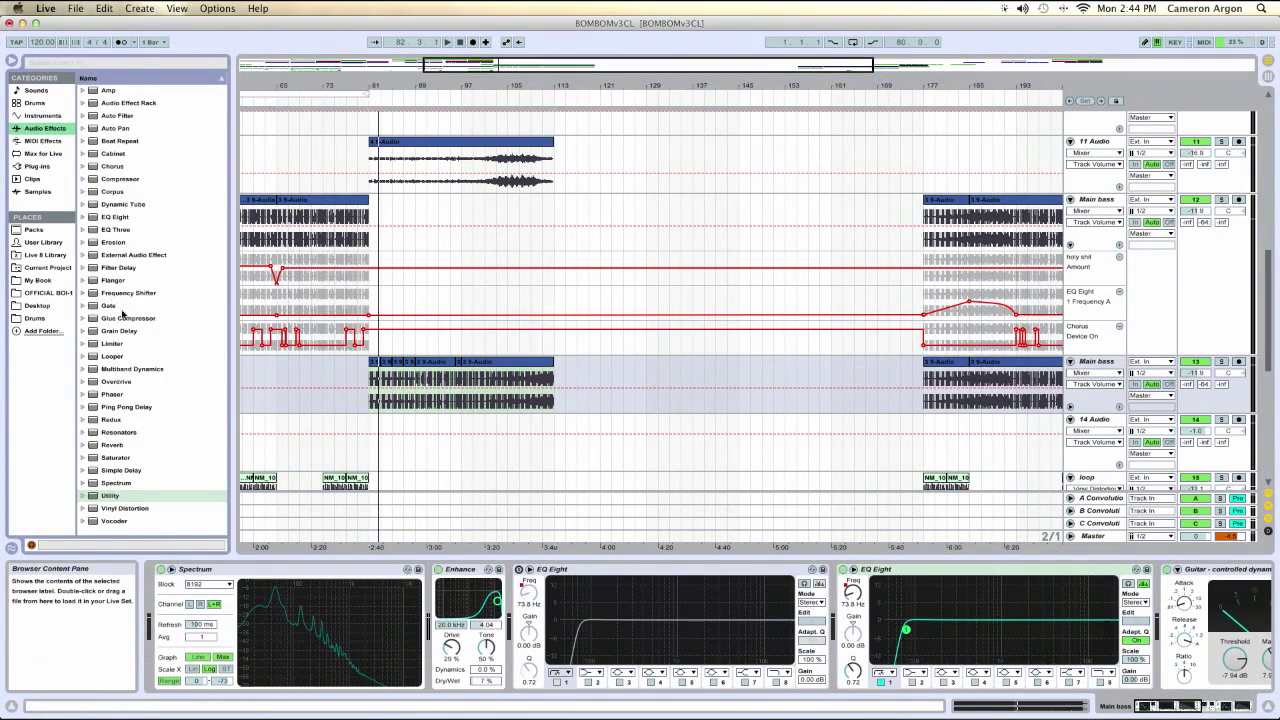1280x720 pixels.
Task: Click the volume icon in menu bar
Action: click(x=1022, y=8)
